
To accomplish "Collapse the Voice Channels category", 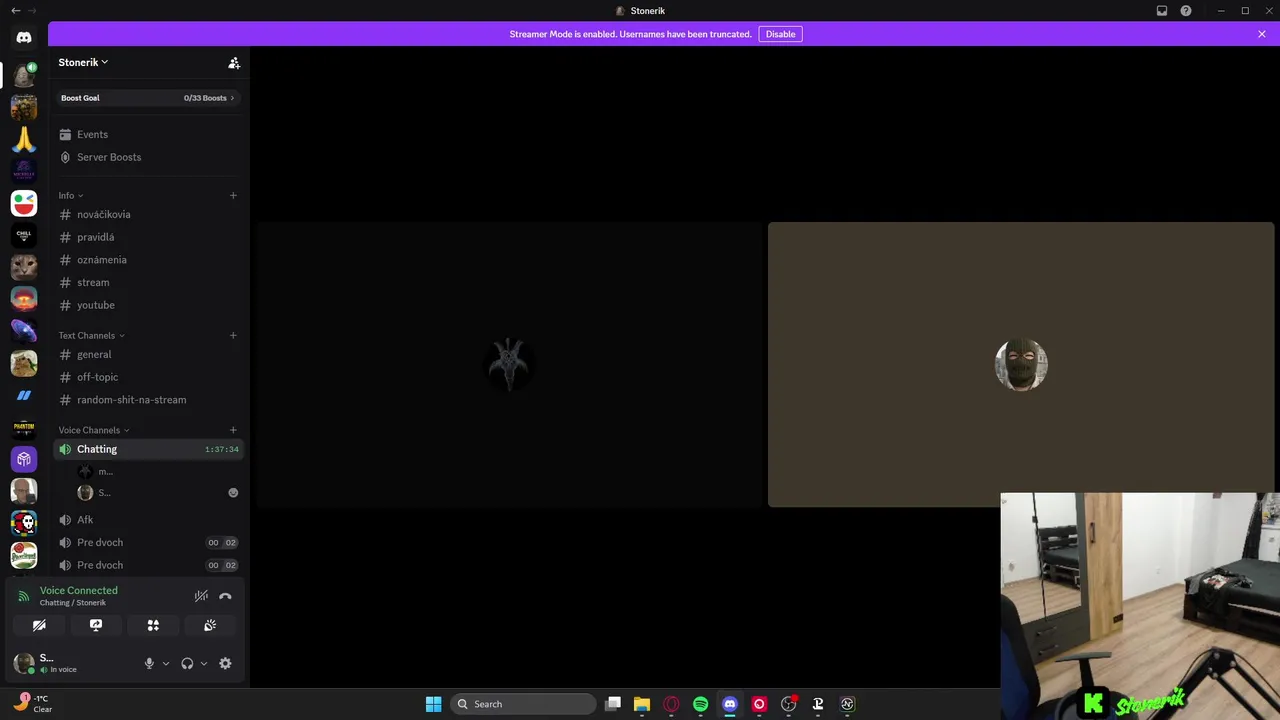I will click(94, 430).
